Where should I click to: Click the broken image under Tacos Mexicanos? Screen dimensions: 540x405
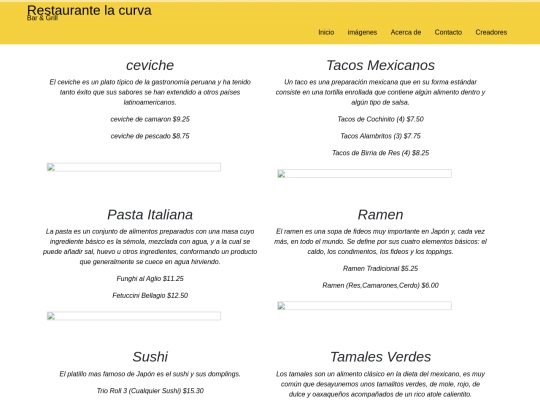(364, 174)
